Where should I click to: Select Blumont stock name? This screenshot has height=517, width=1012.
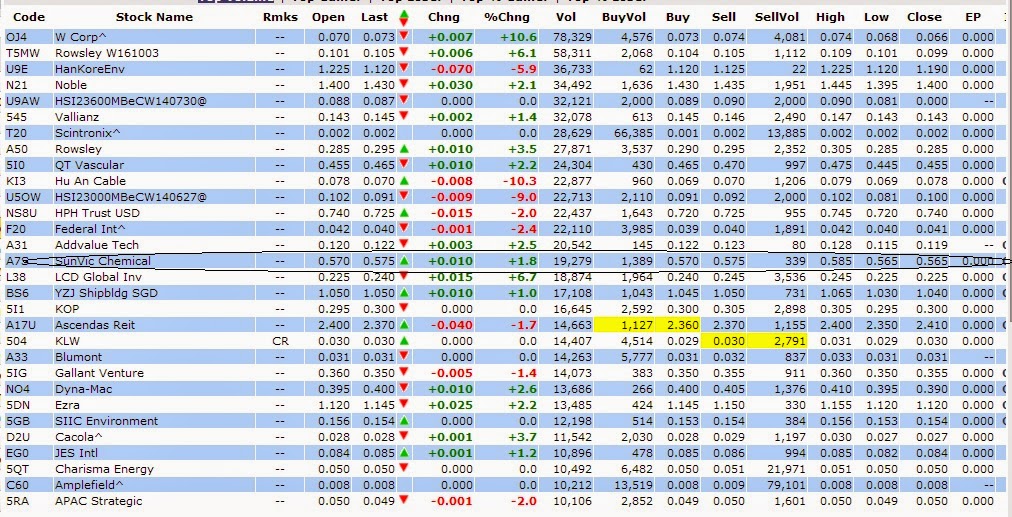[76, 357]
